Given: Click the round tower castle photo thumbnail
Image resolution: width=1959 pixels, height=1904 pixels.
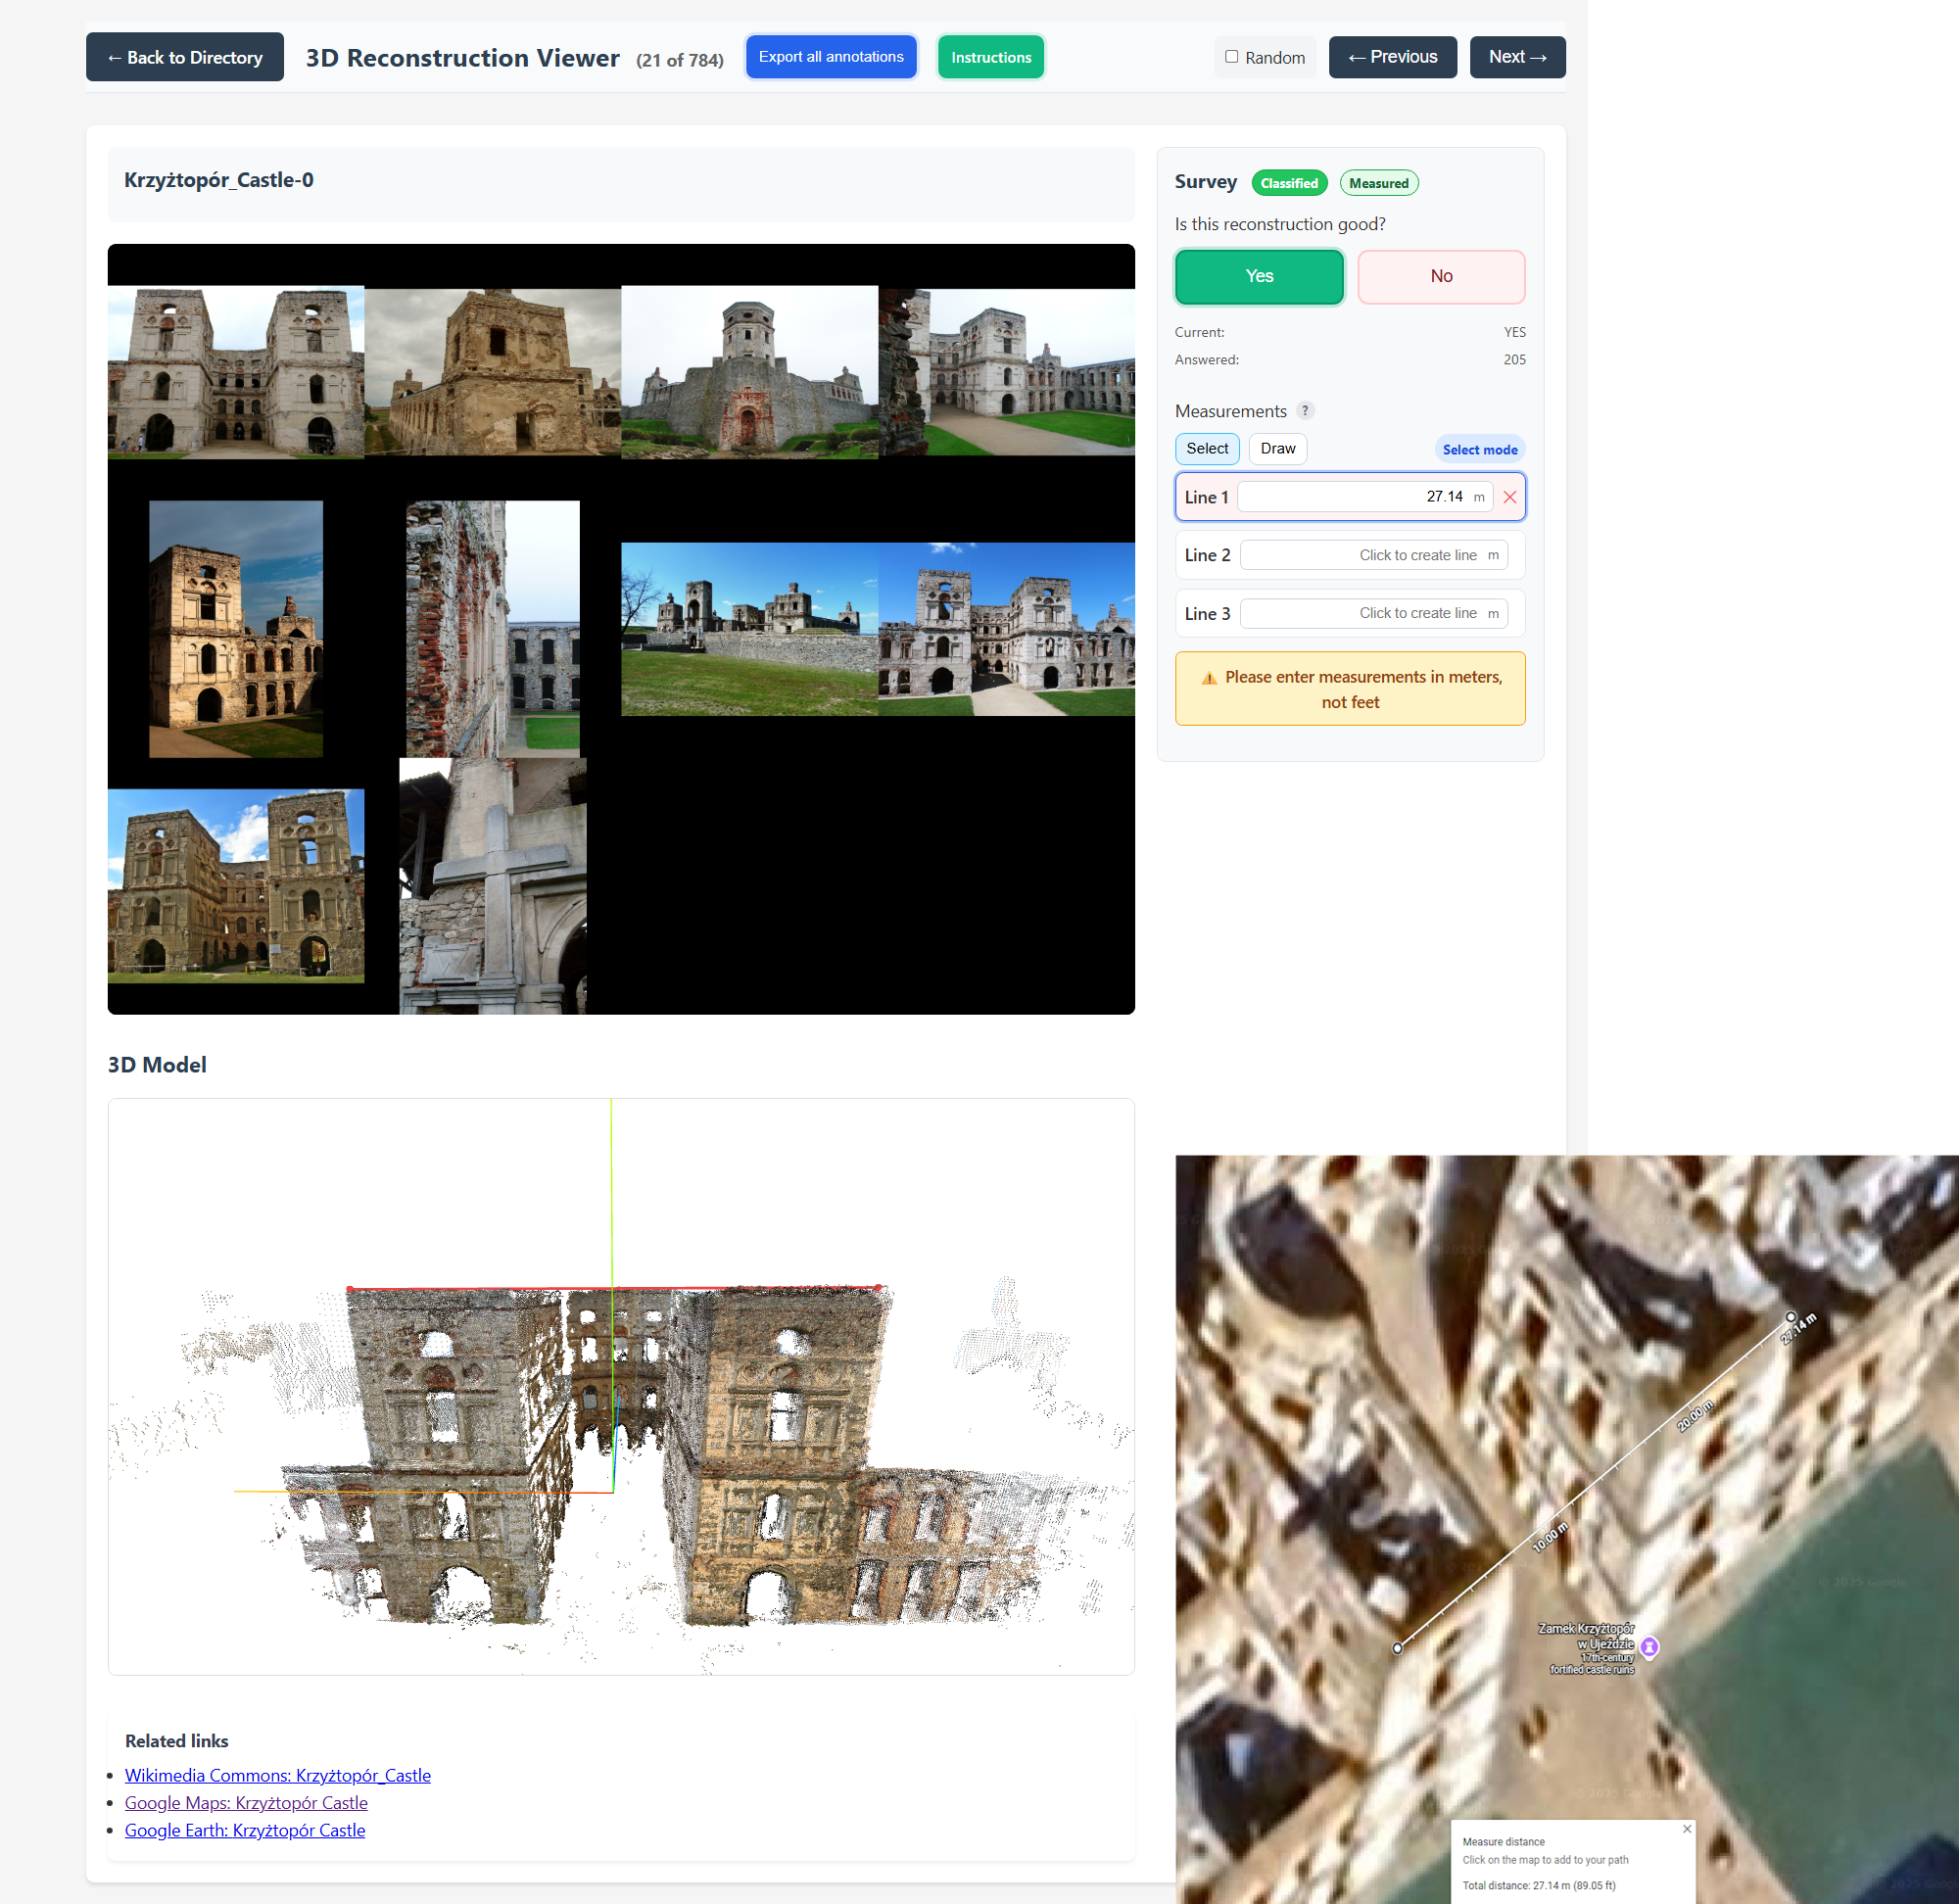Looking at the screenshot, I should pyautogui.click(x=749, y=372).
